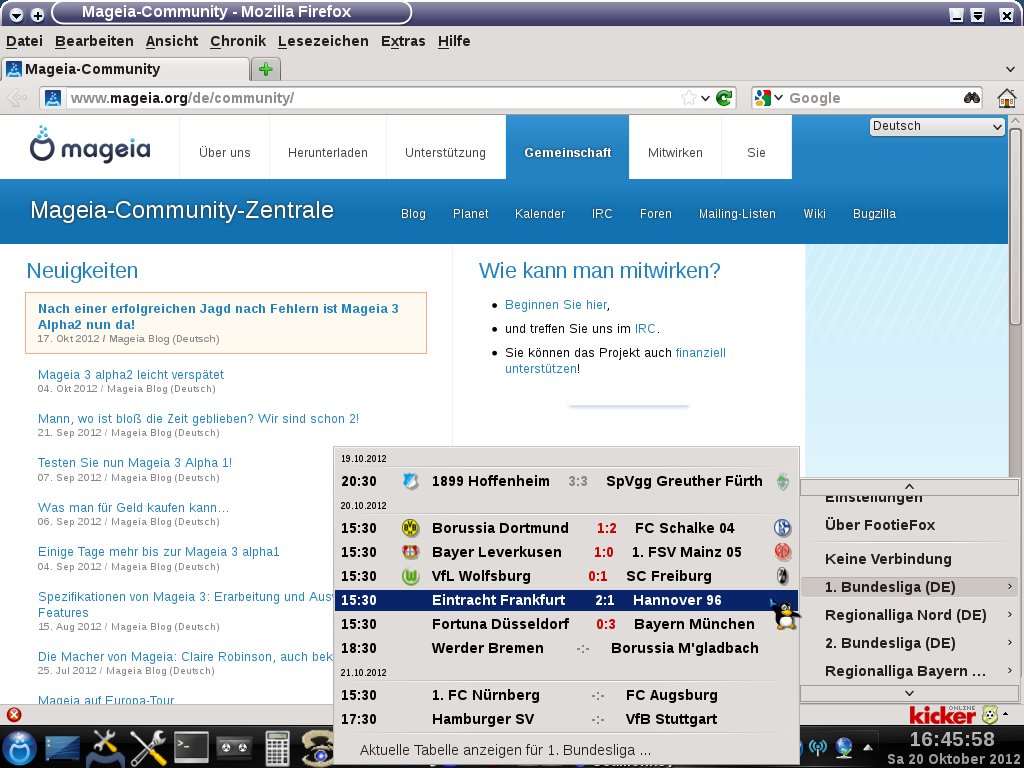1024x768 pixels.
Task: Open the 'Testen Sie nun Mageia 3 Alpha 1!' link
Action: 135,463
